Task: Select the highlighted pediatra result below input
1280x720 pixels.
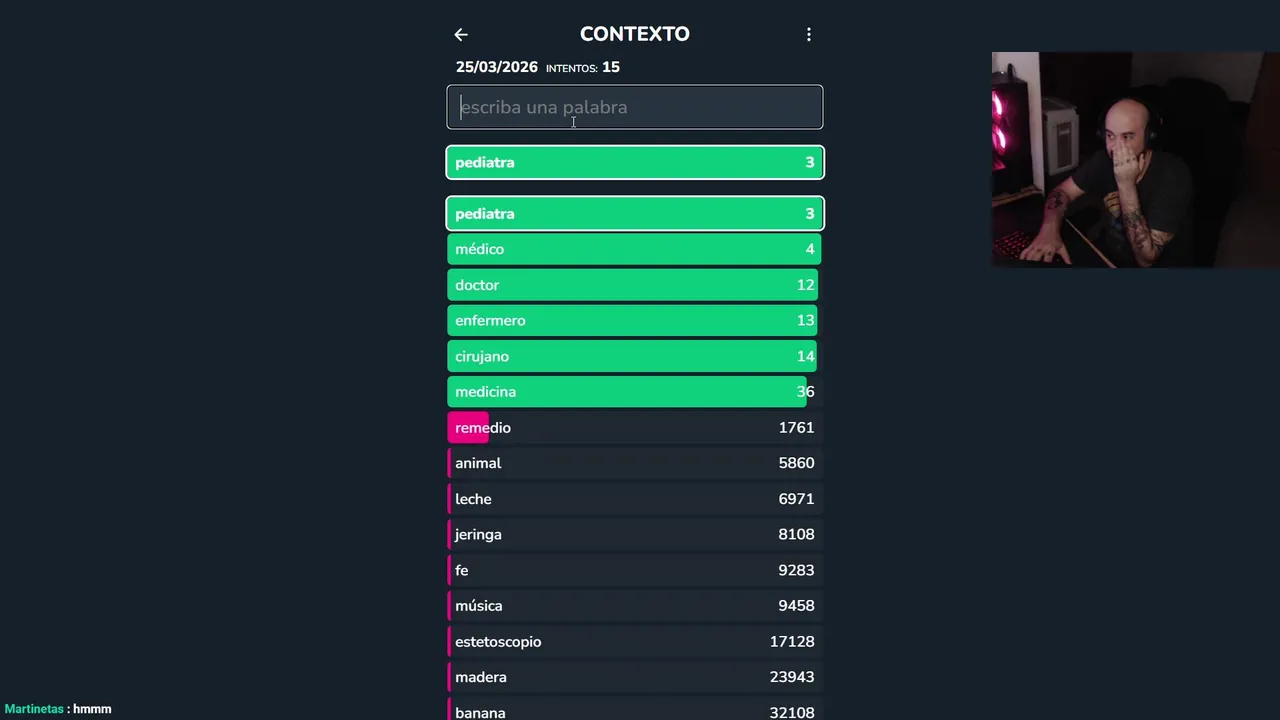Action: [635, 162]
